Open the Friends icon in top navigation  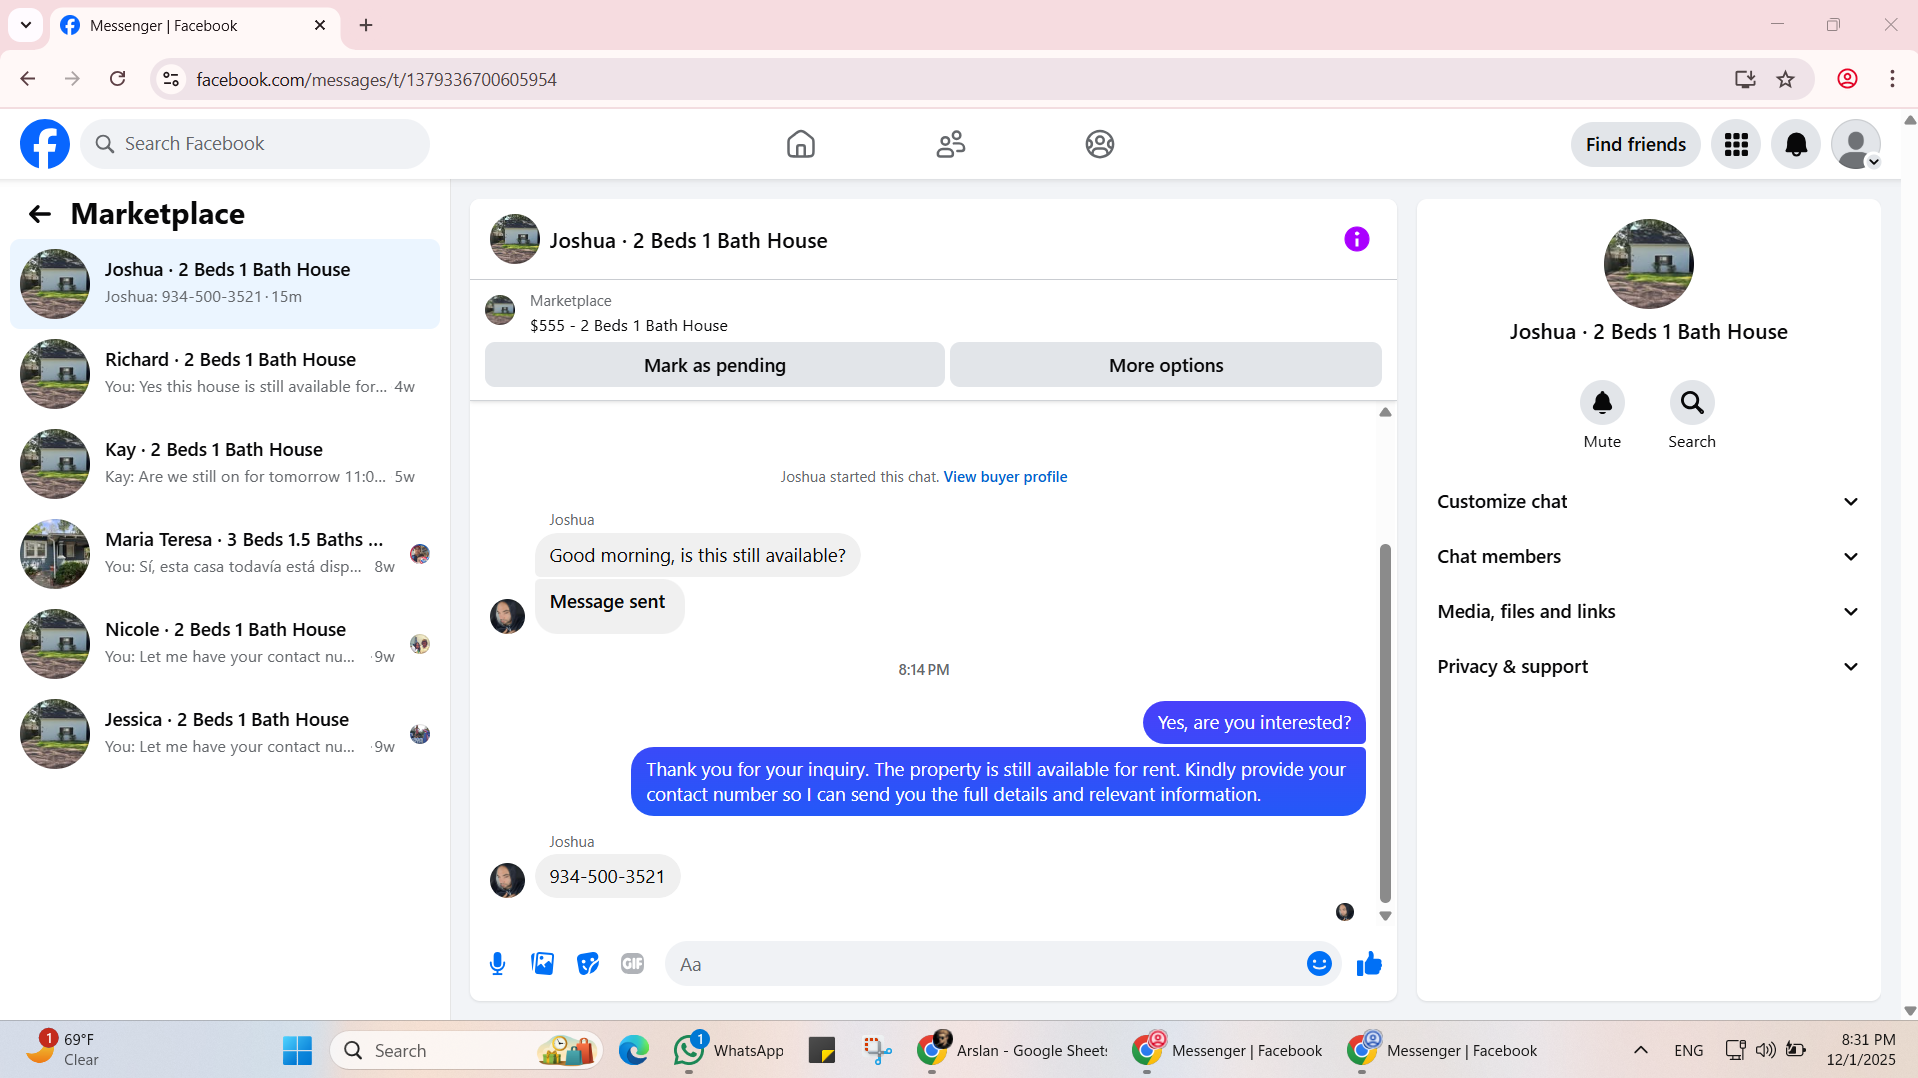pyautogui.click(x=950, y=144)
